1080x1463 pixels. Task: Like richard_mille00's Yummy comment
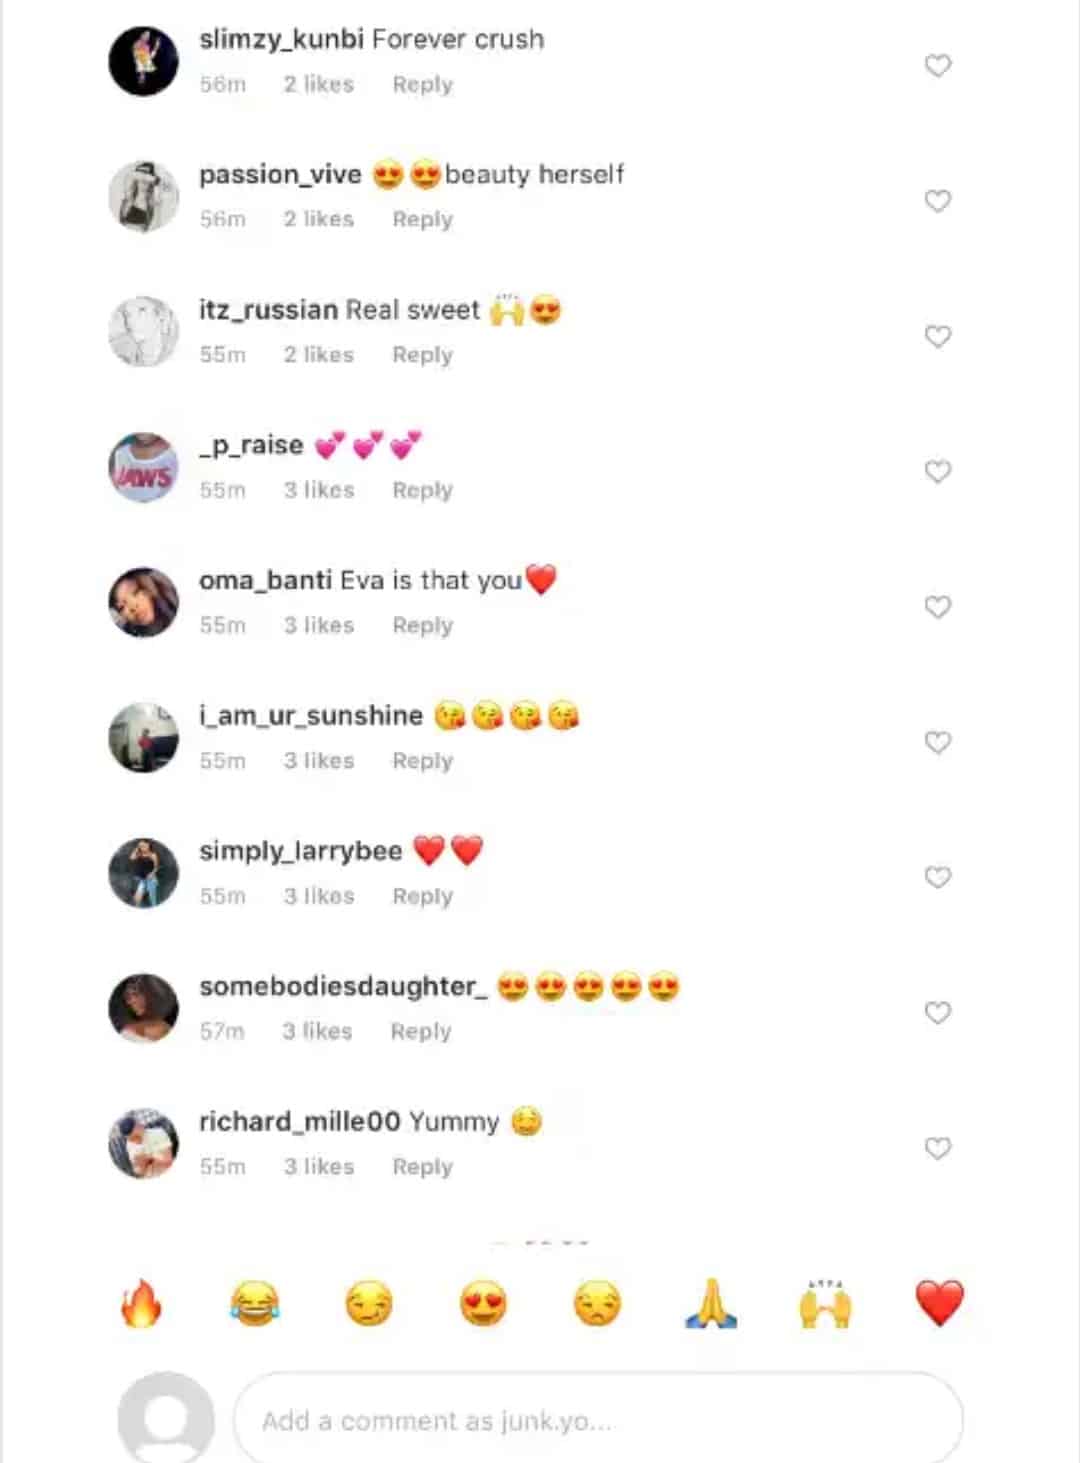click(x=937, y=1148)
